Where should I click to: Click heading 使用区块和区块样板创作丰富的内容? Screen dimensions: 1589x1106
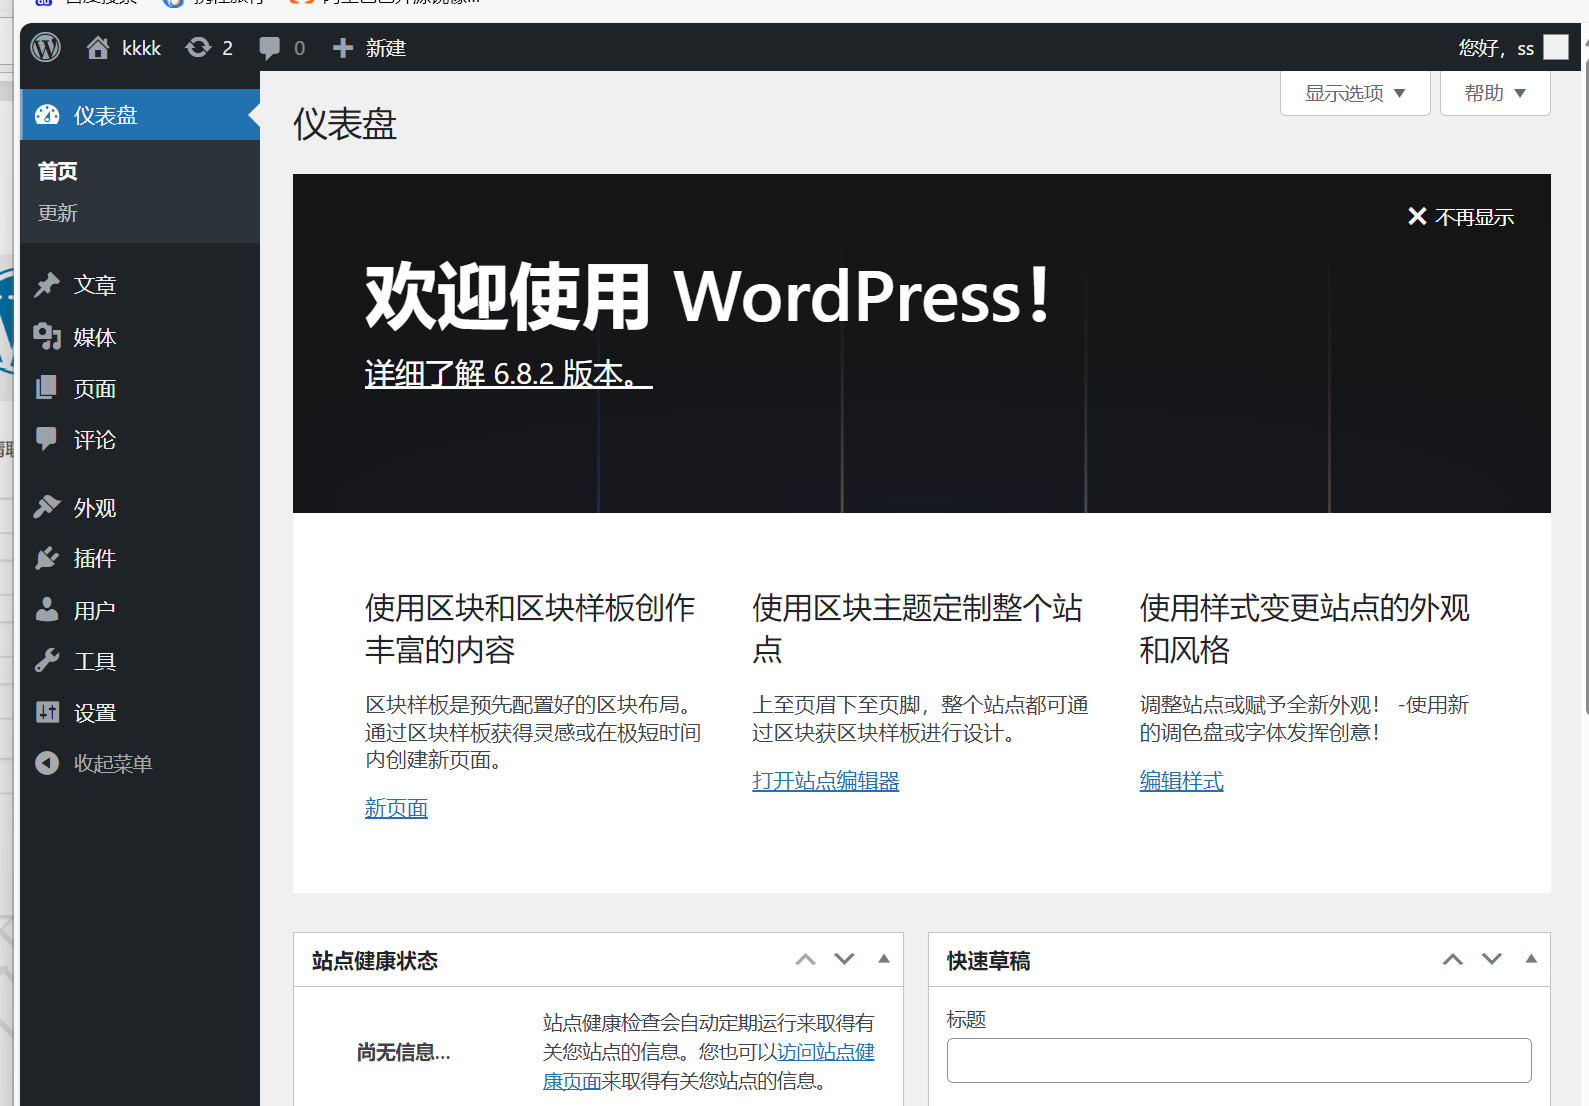(530, 628)
